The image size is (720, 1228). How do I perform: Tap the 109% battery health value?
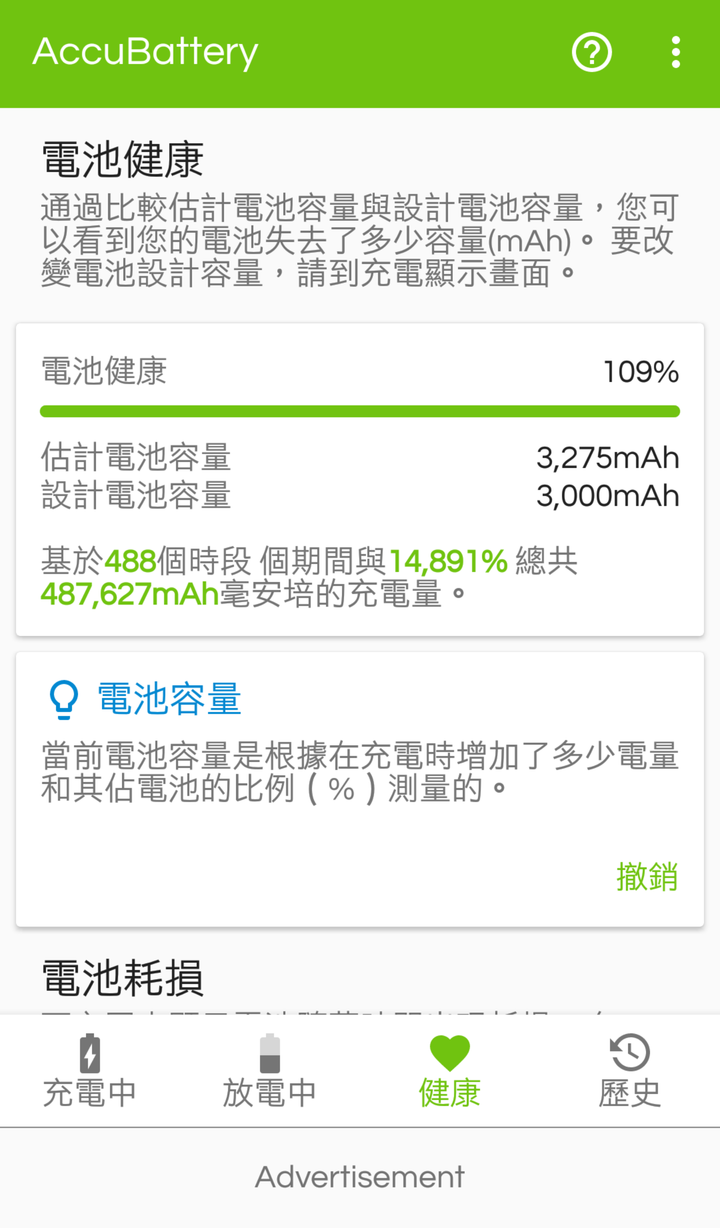[x=641, y=372]
